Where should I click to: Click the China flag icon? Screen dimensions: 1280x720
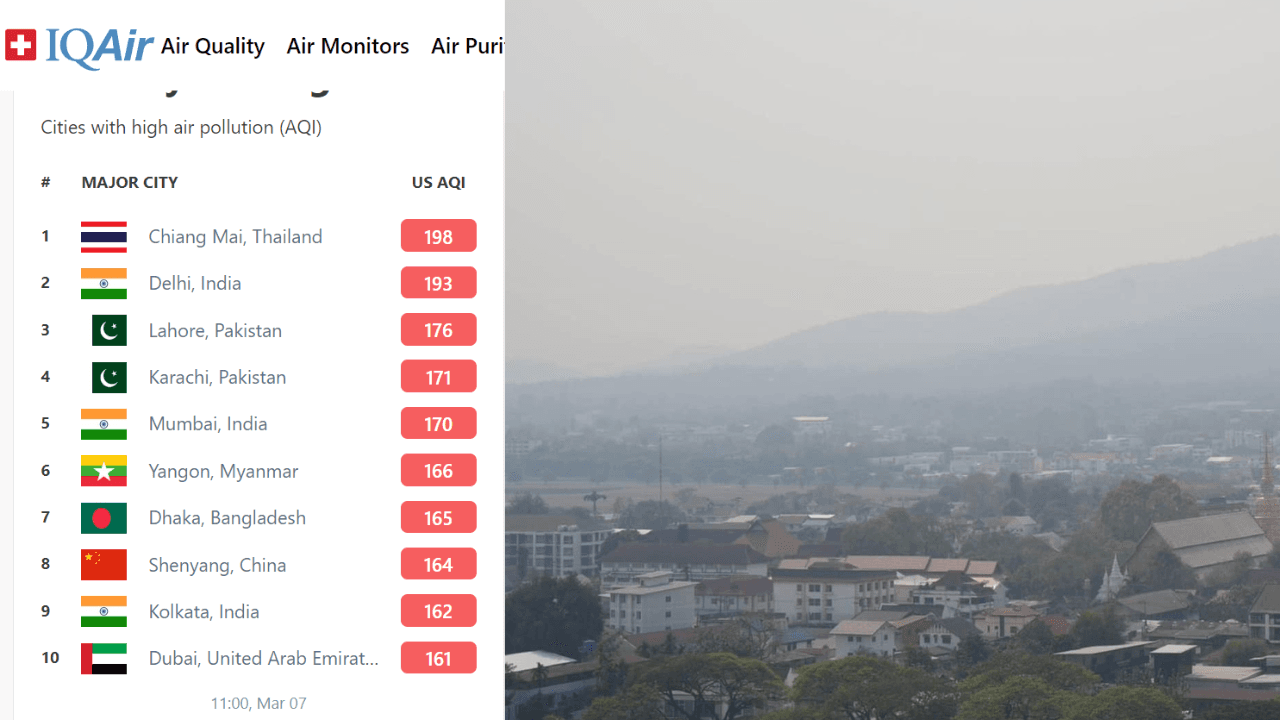tap(104, 565)
